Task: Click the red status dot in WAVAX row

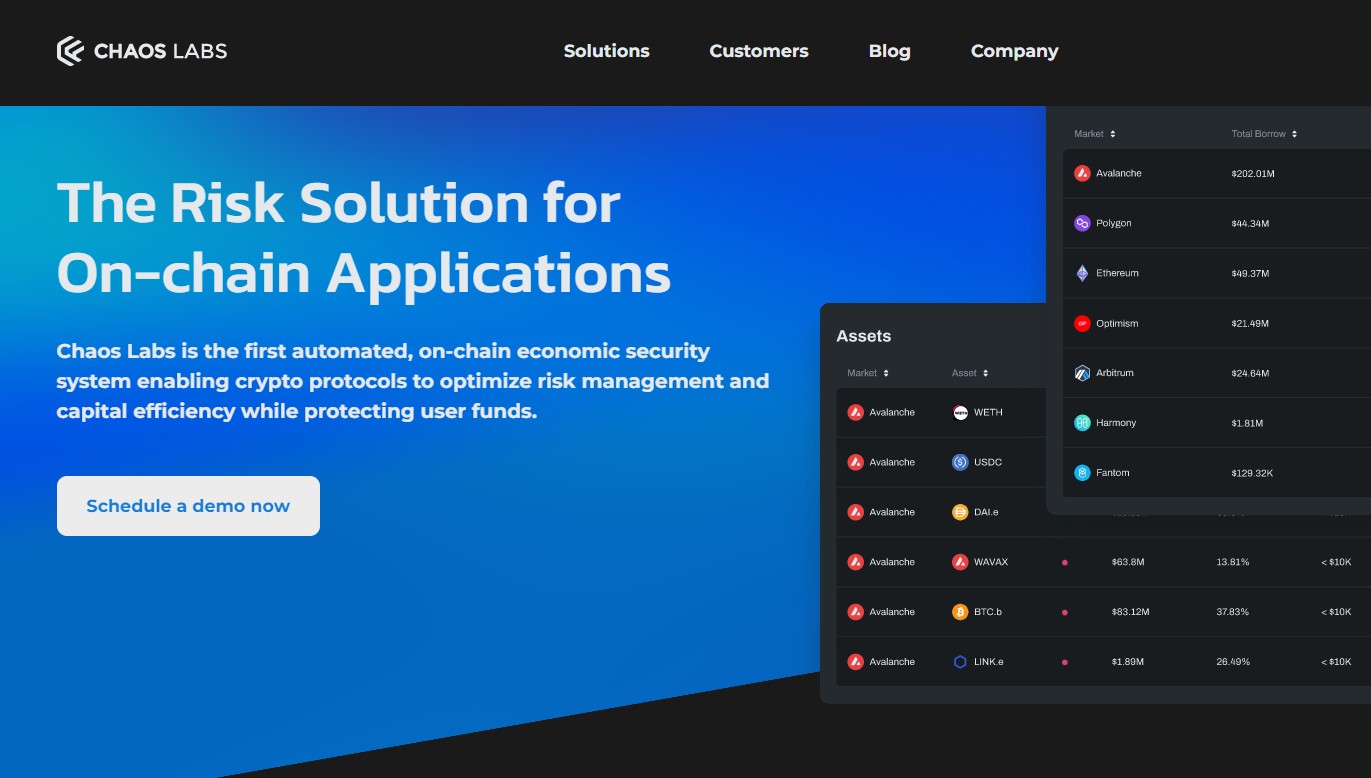Action: [x=1064, y=562]
